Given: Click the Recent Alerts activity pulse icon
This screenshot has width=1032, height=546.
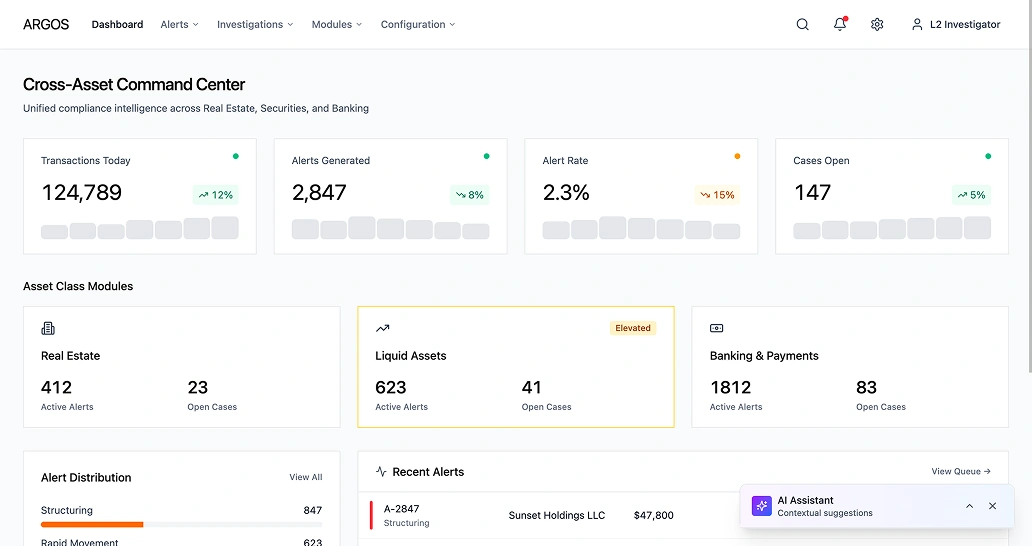Looking at the screenshot, I should pos(381,472).
